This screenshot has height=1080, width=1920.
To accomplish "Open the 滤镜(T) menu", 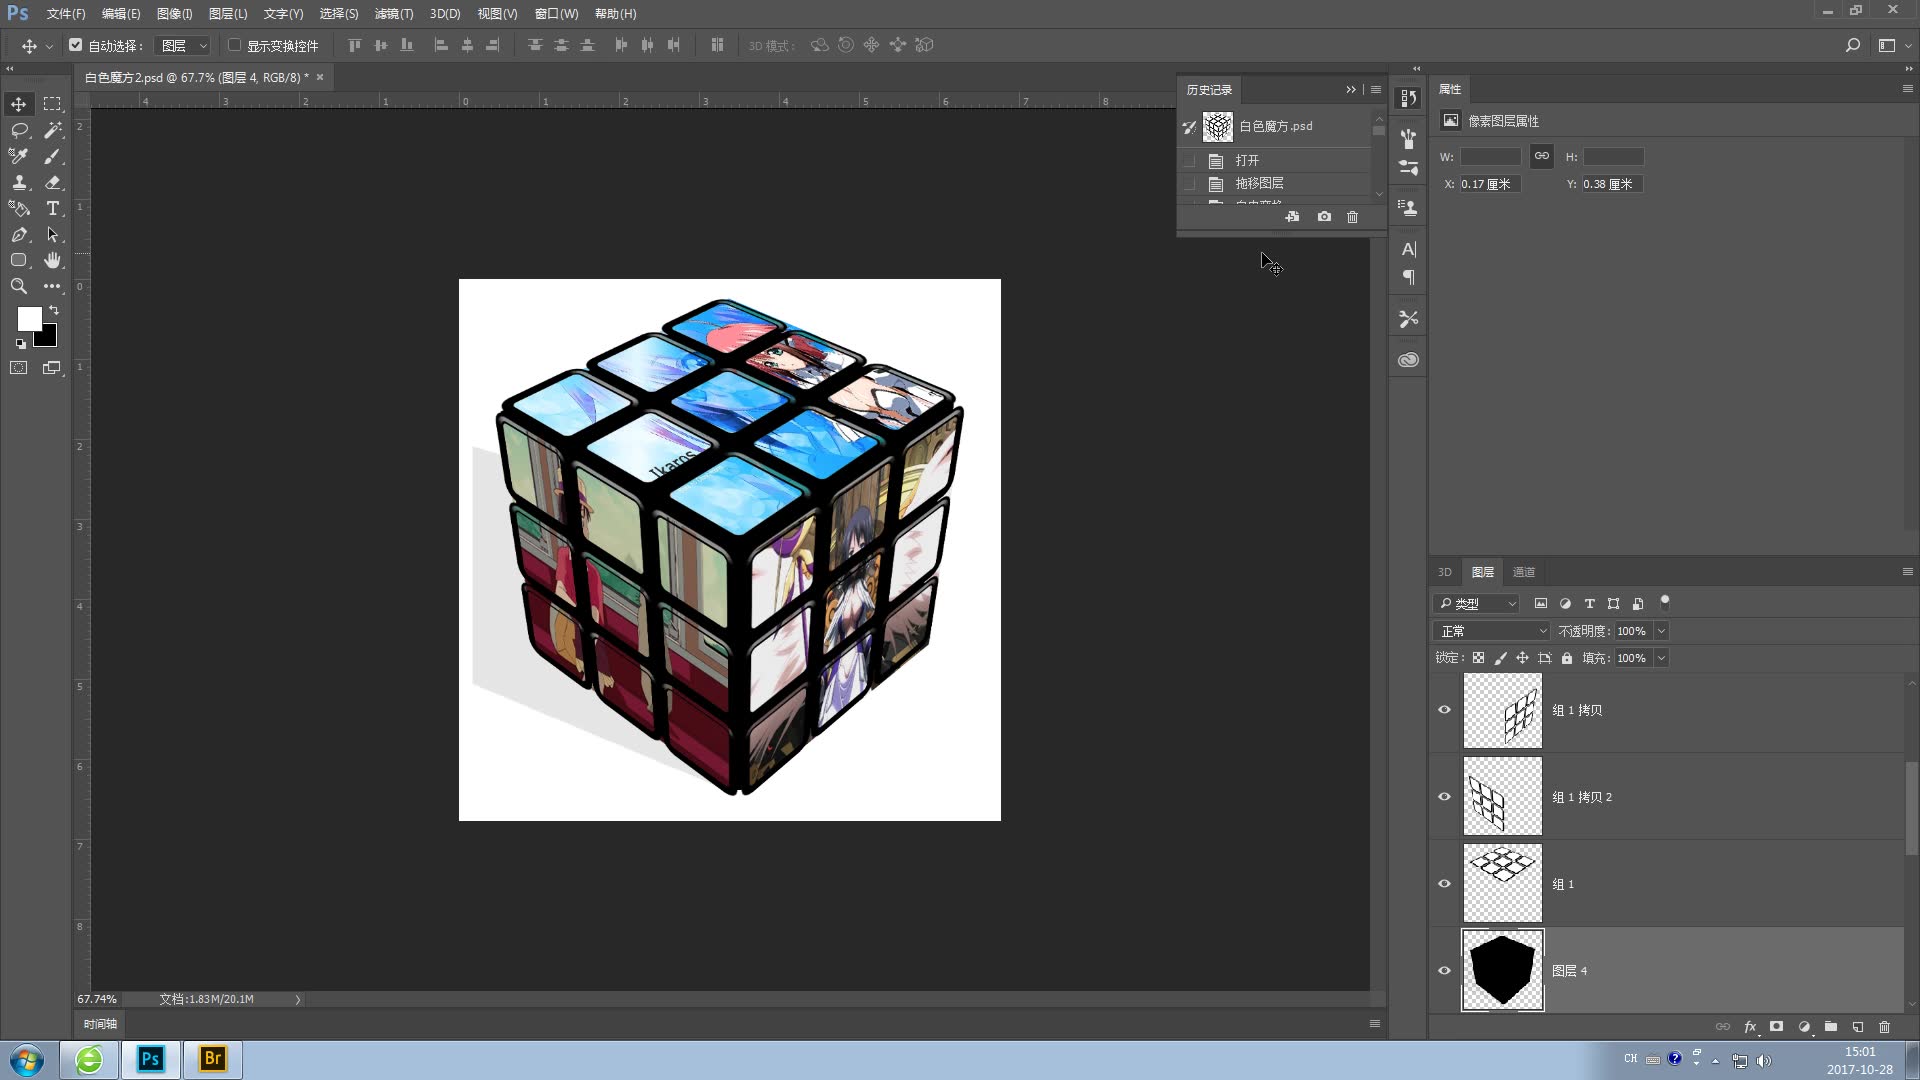I will click(x=393, y=14).
